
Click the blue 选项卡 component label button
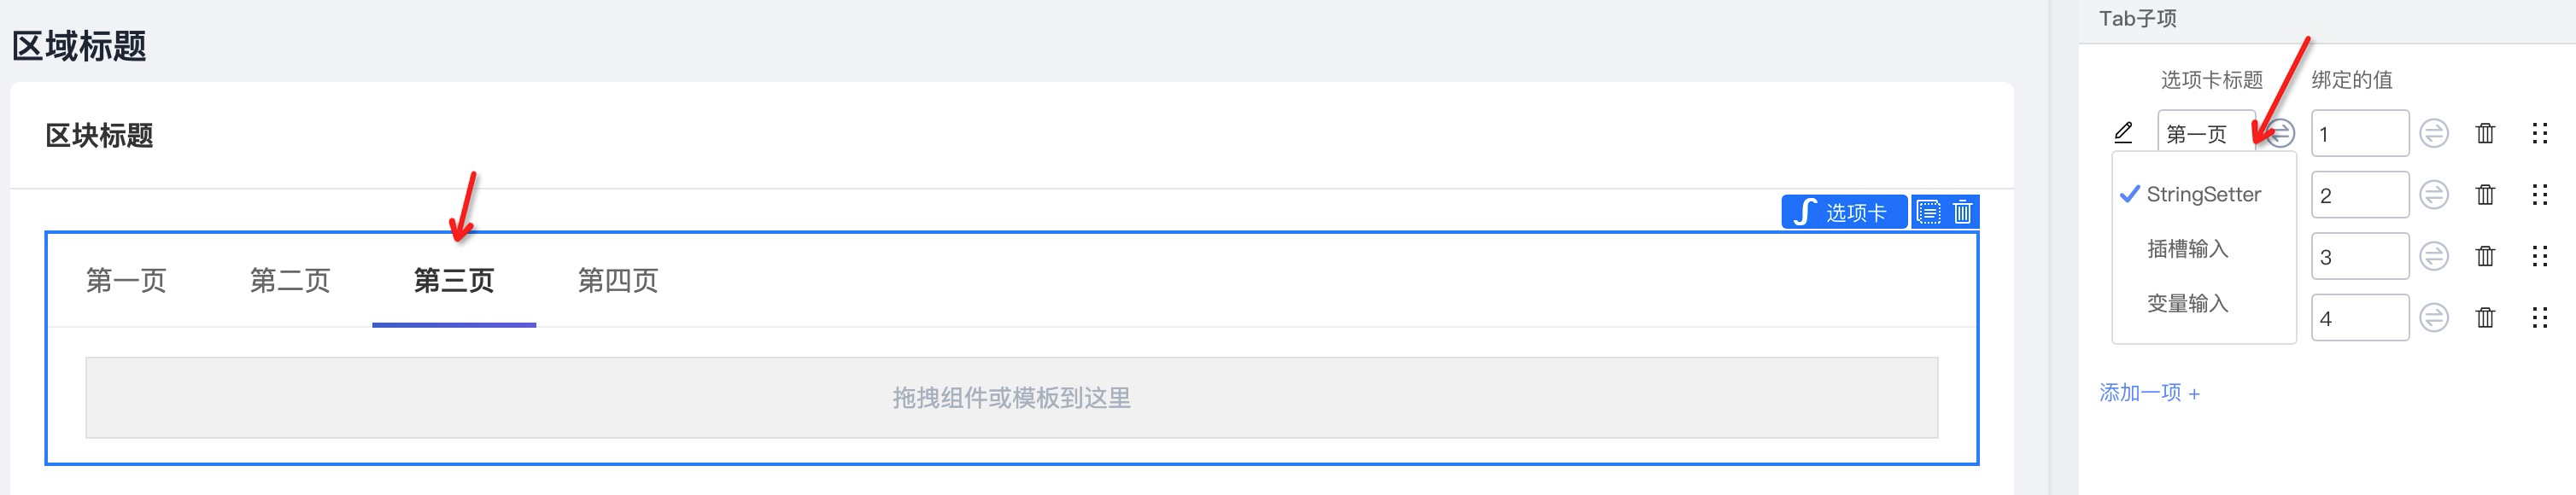1843,212
